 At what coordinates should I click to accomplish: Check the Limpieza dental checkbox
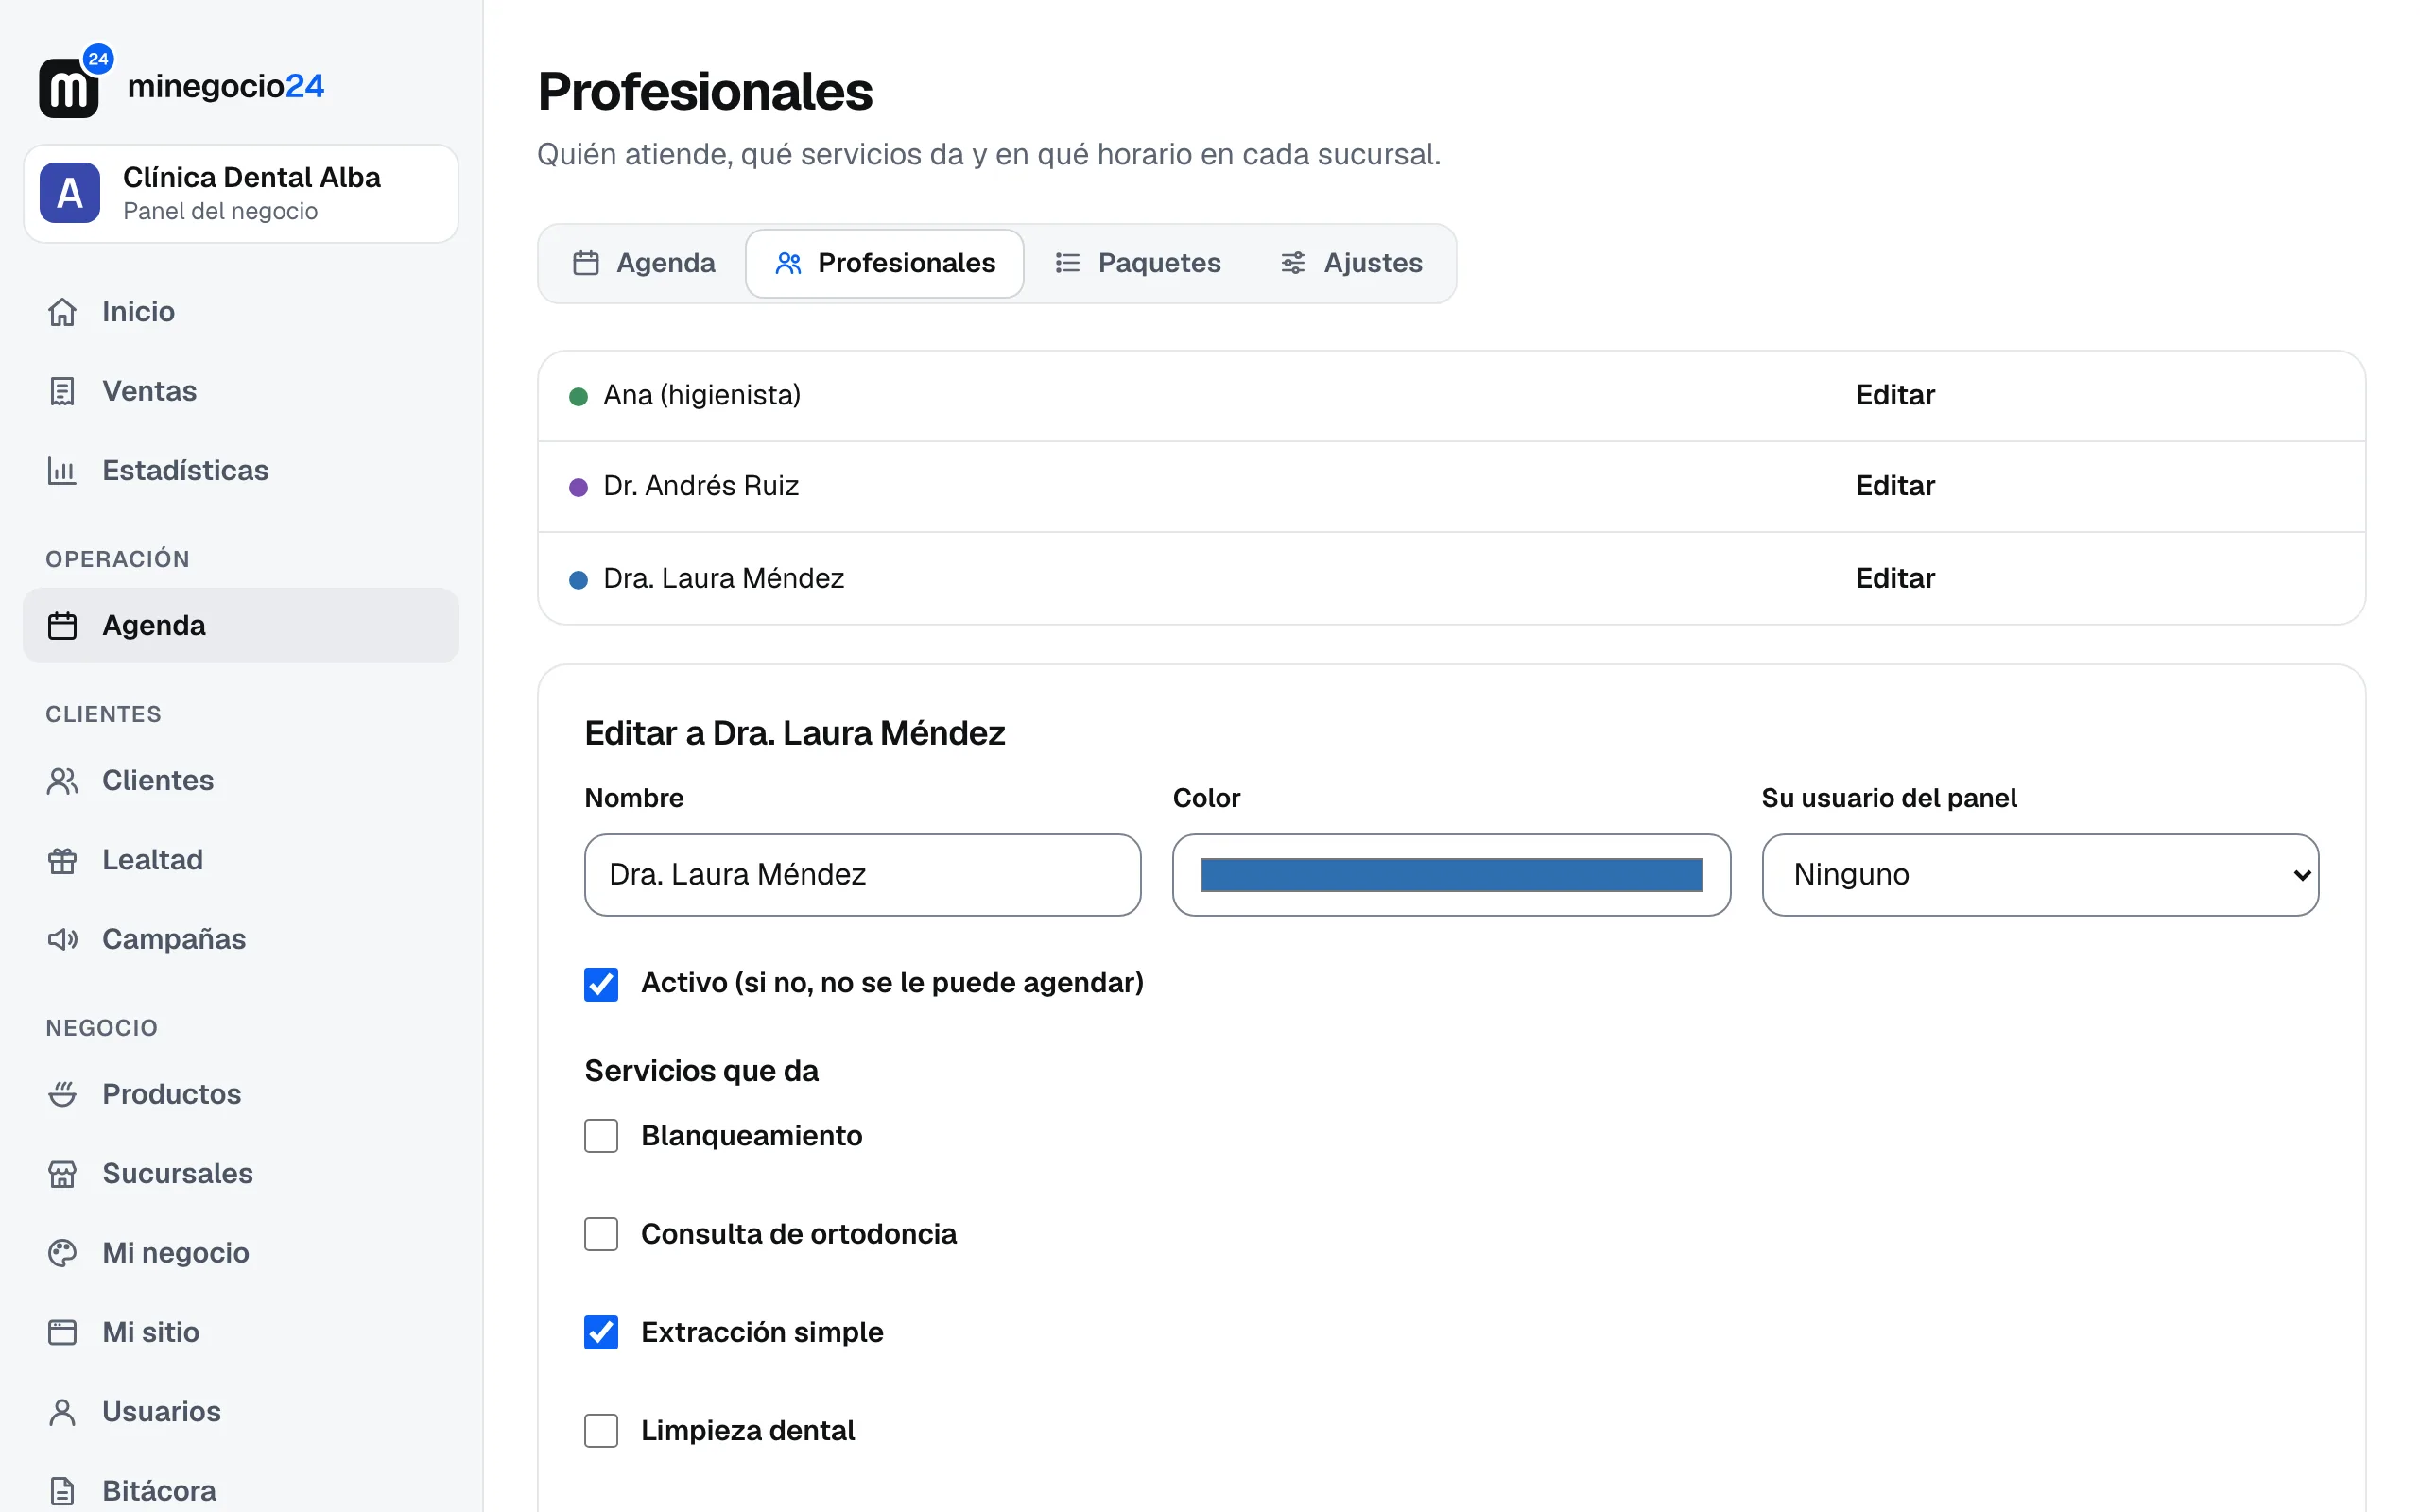click(x=601, y=1431)
